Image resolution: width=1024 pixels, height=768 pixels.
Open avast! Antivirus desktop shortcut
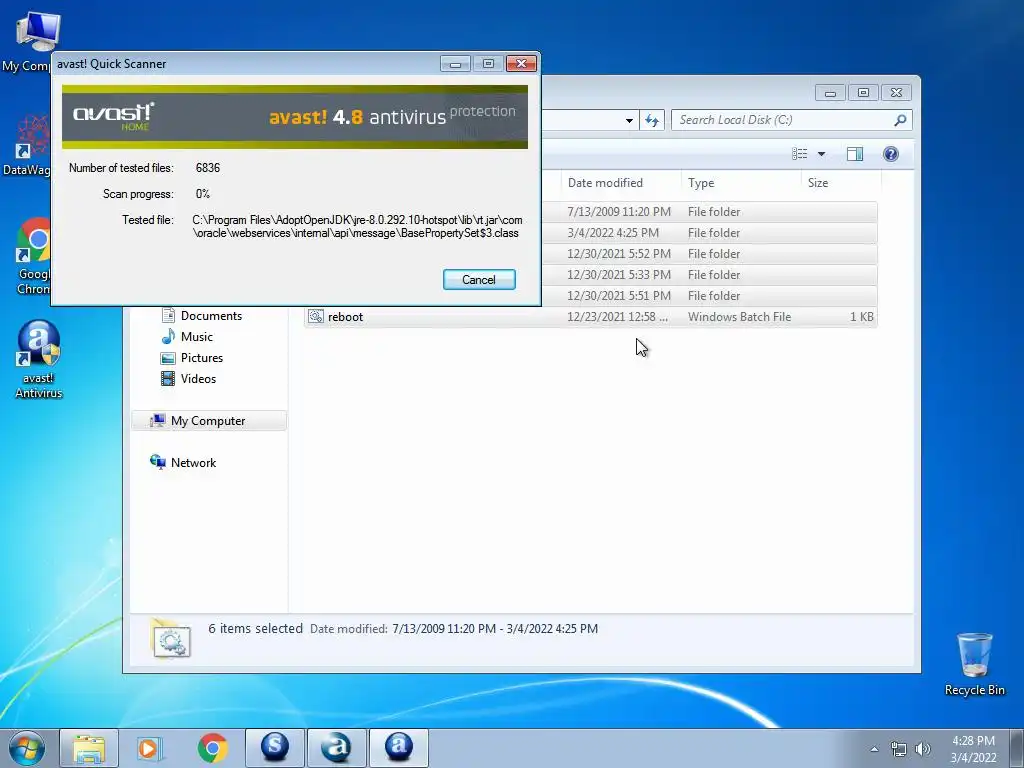pos(39,359)
